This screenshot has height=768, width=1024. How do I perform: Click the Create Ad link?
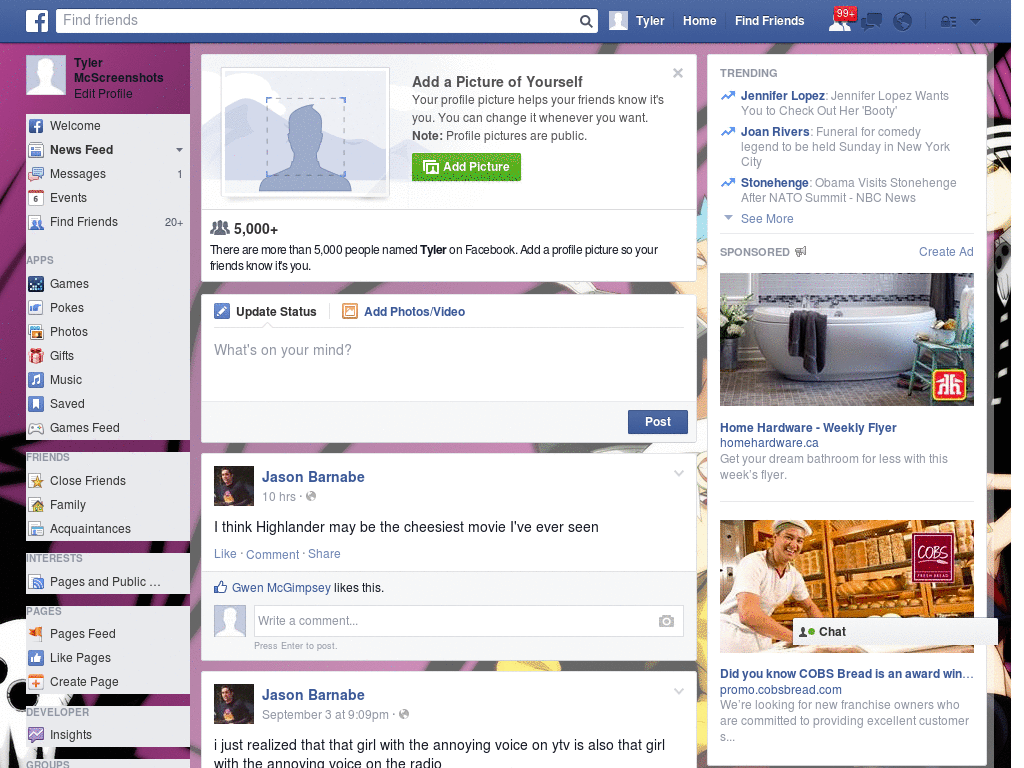tap(946, 252)
